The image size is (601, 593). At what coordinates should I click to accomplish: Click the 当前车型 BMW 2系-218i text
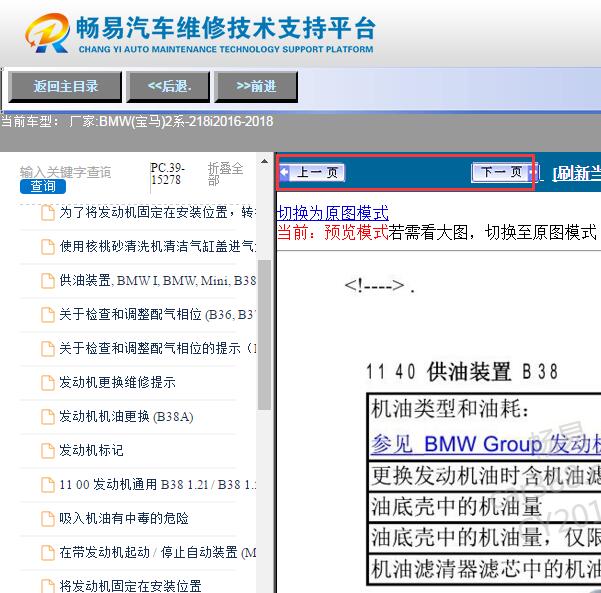point(137,122)
